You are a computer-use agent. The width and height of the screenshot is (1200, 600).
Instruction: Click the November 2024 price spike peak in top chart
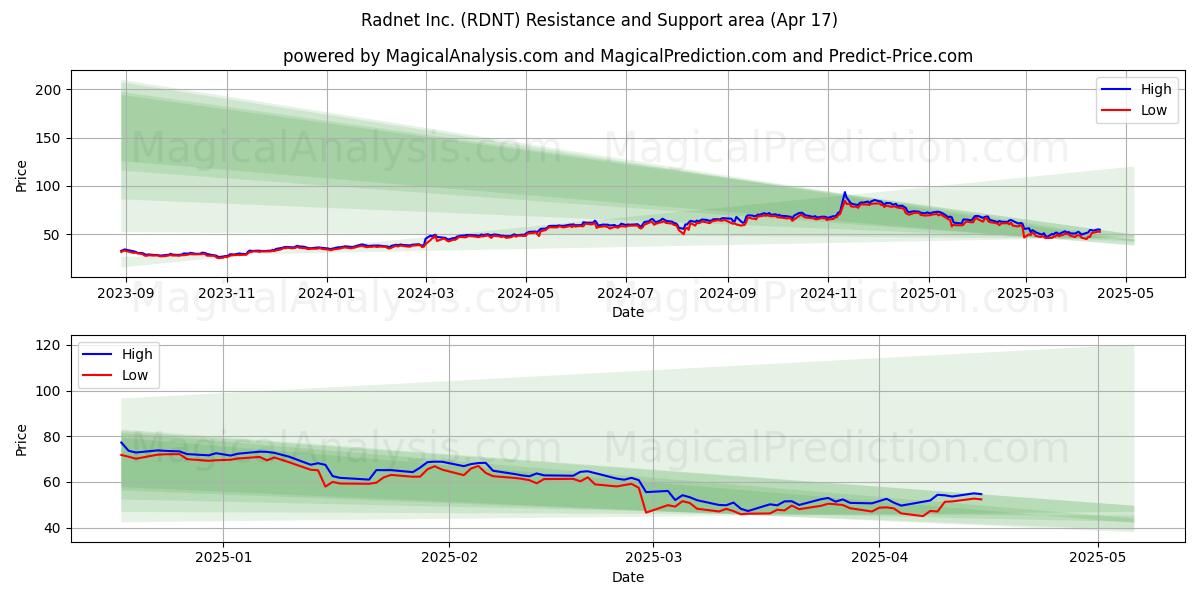click(x=844, y=193)
